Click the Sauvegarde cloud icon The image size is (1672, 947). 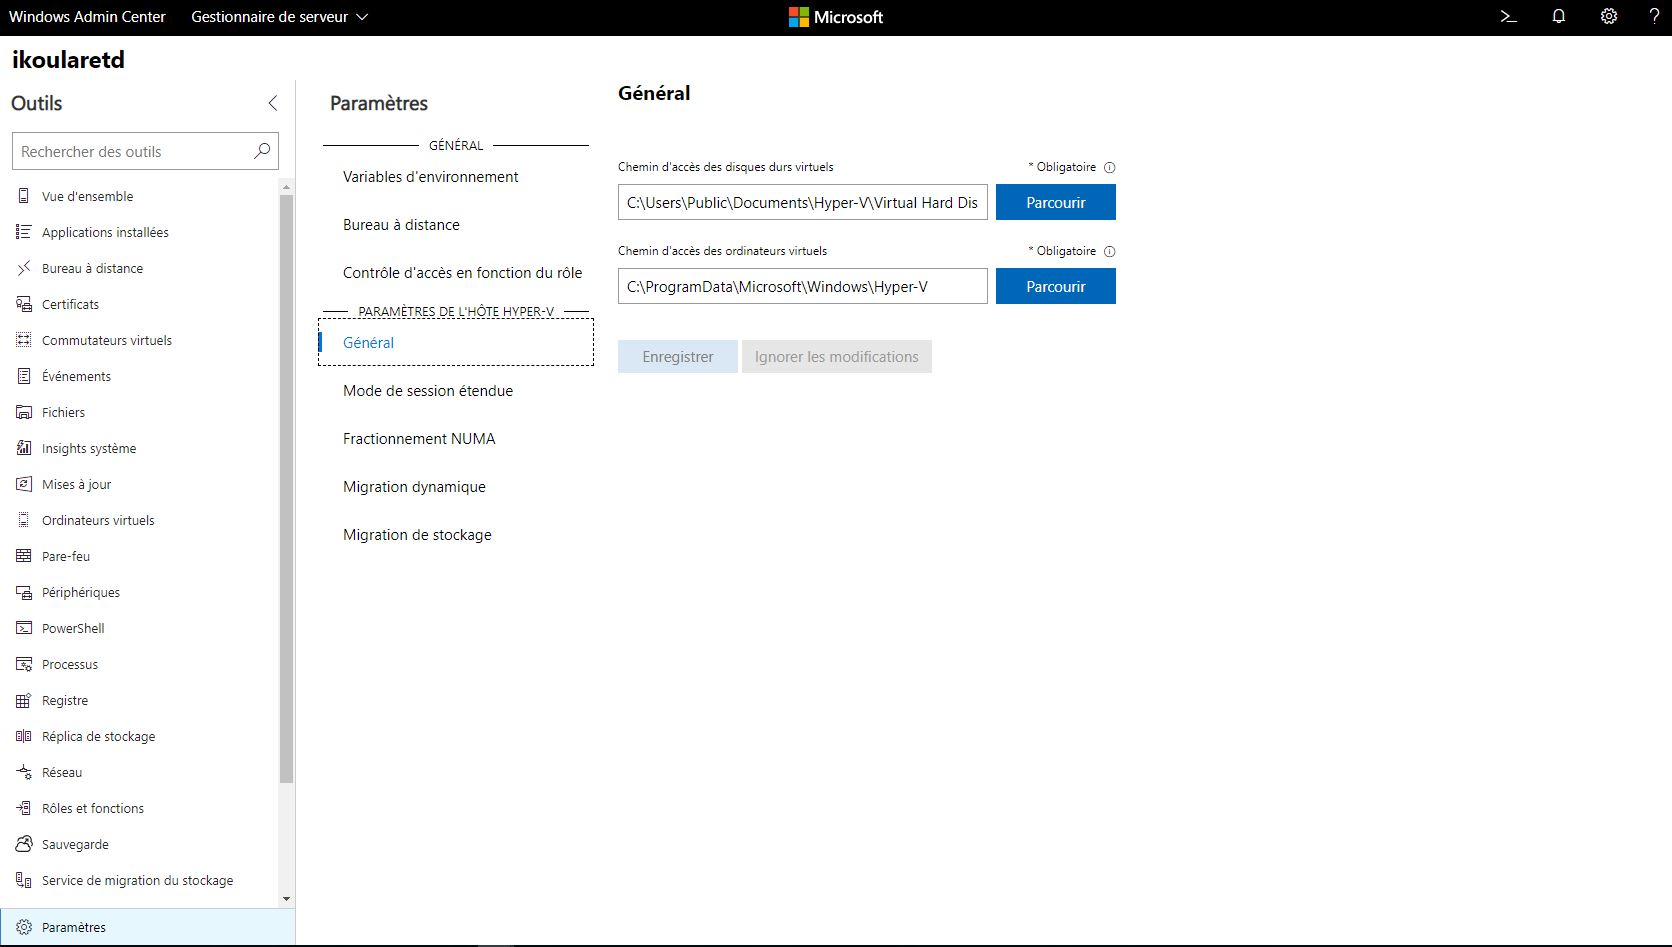(x=24, y=844)
